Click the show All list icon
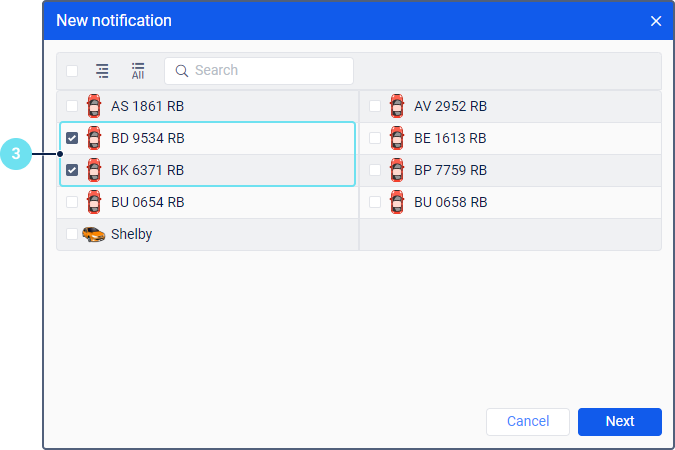 click(x=138, y=71)
